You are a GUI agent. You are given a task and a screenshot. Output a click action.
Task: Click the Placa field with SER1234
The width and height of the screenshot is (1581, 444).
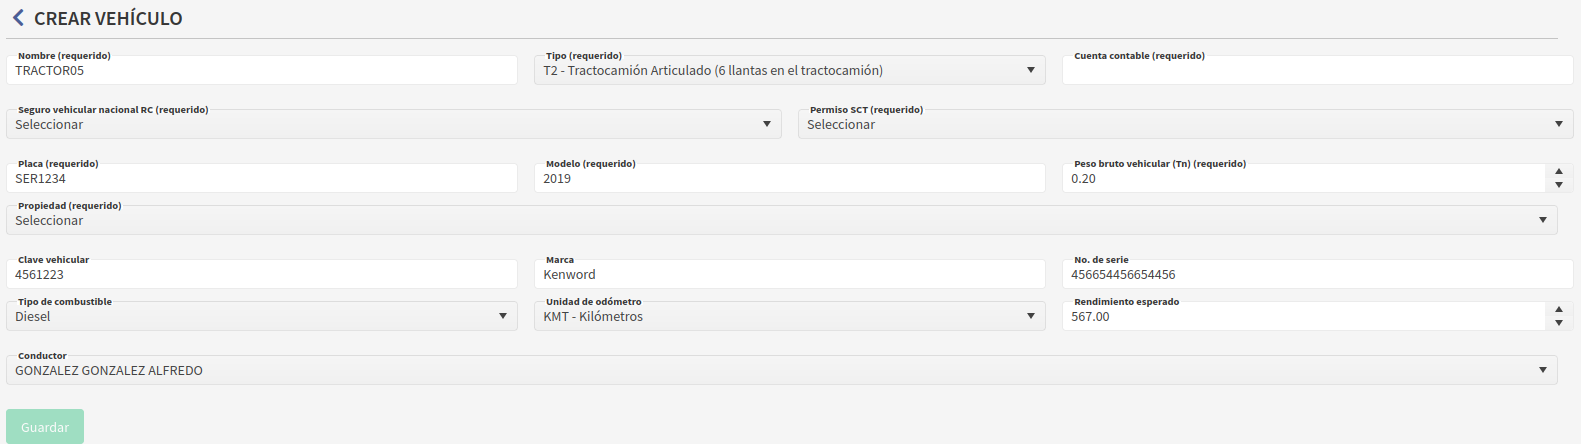pos(262,179)
